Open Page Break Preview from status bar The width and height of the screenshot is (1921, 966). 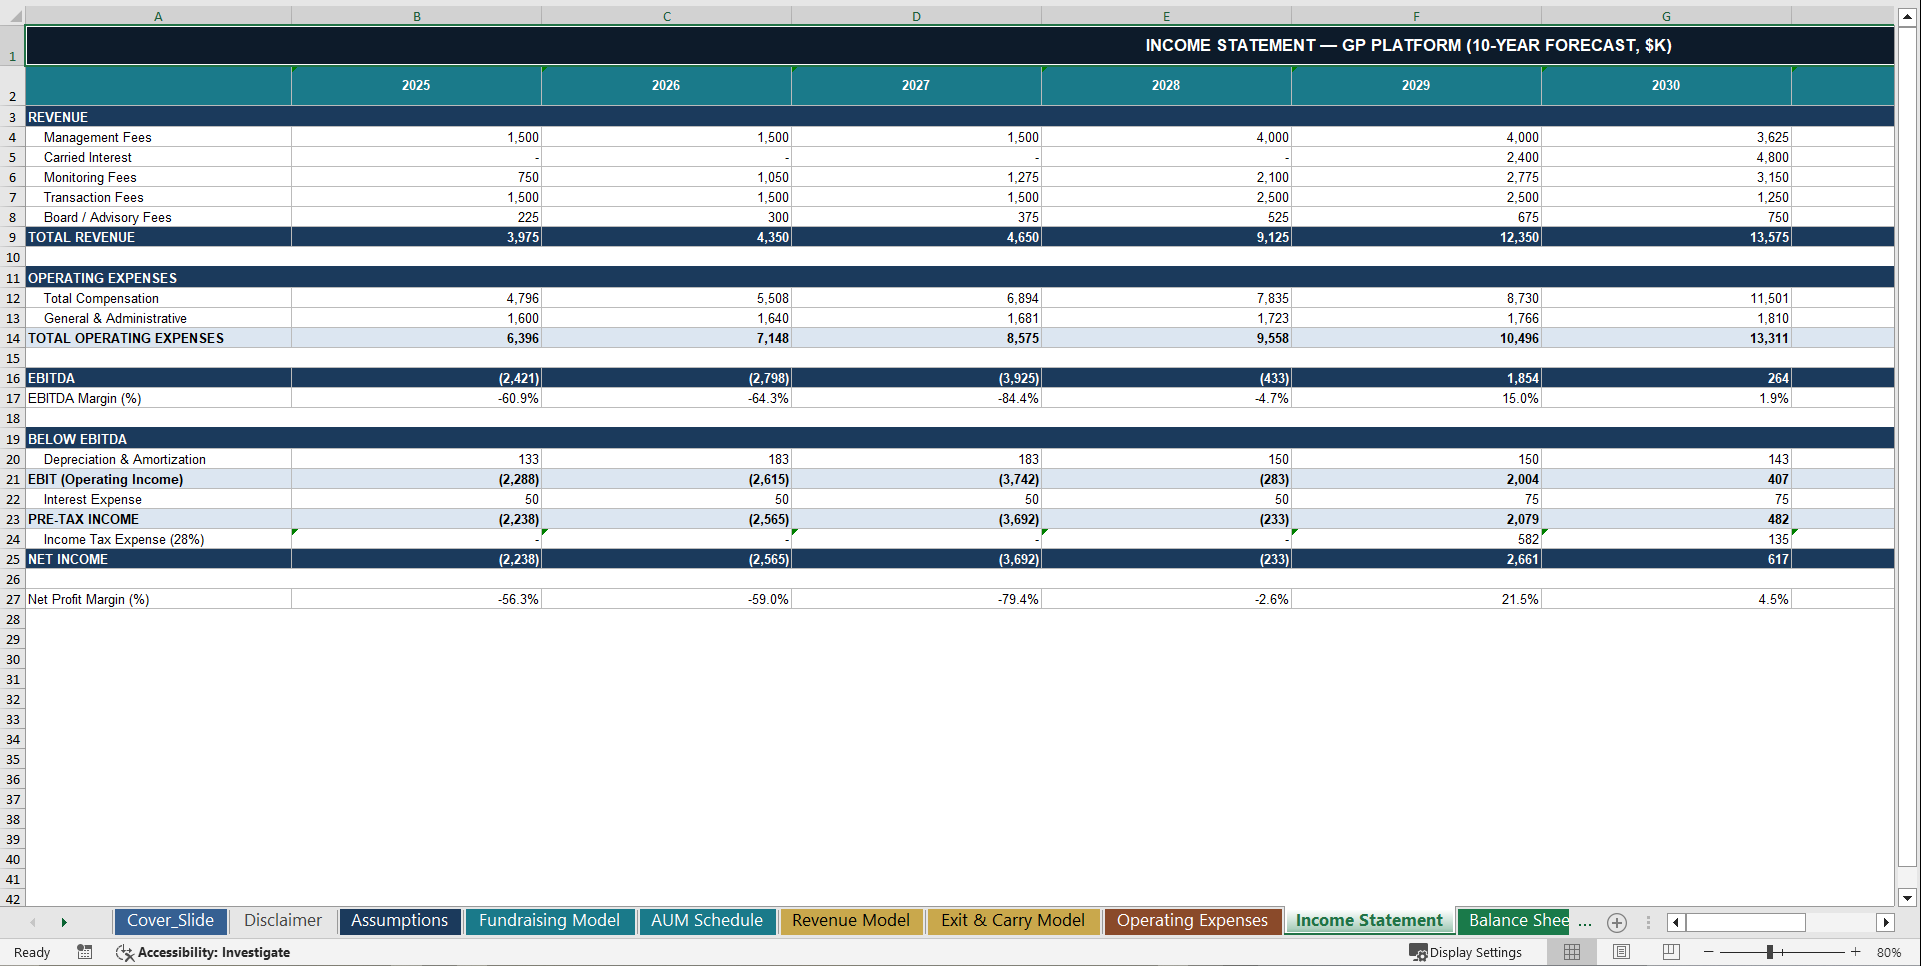click(1668, 952)
